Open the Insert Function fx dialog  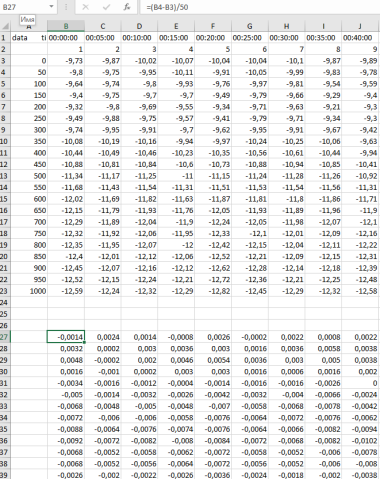[x=127, y=7]
